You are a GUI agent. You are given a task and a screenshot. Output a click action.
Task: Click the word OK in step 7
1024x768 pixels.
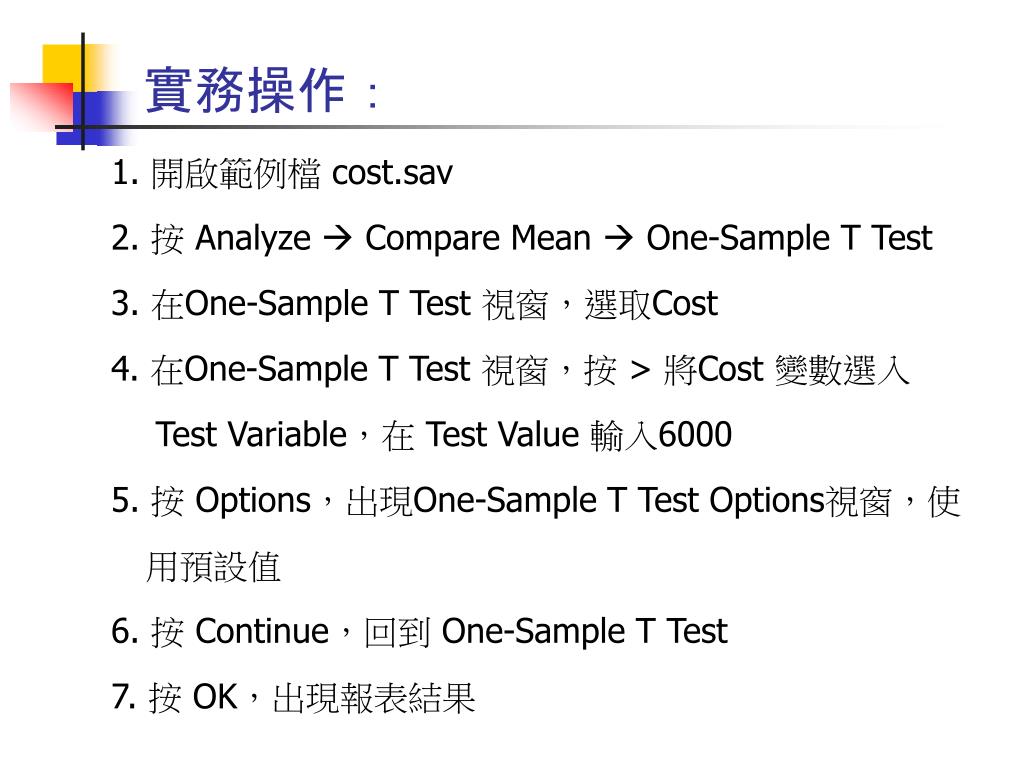coord(215,697)
